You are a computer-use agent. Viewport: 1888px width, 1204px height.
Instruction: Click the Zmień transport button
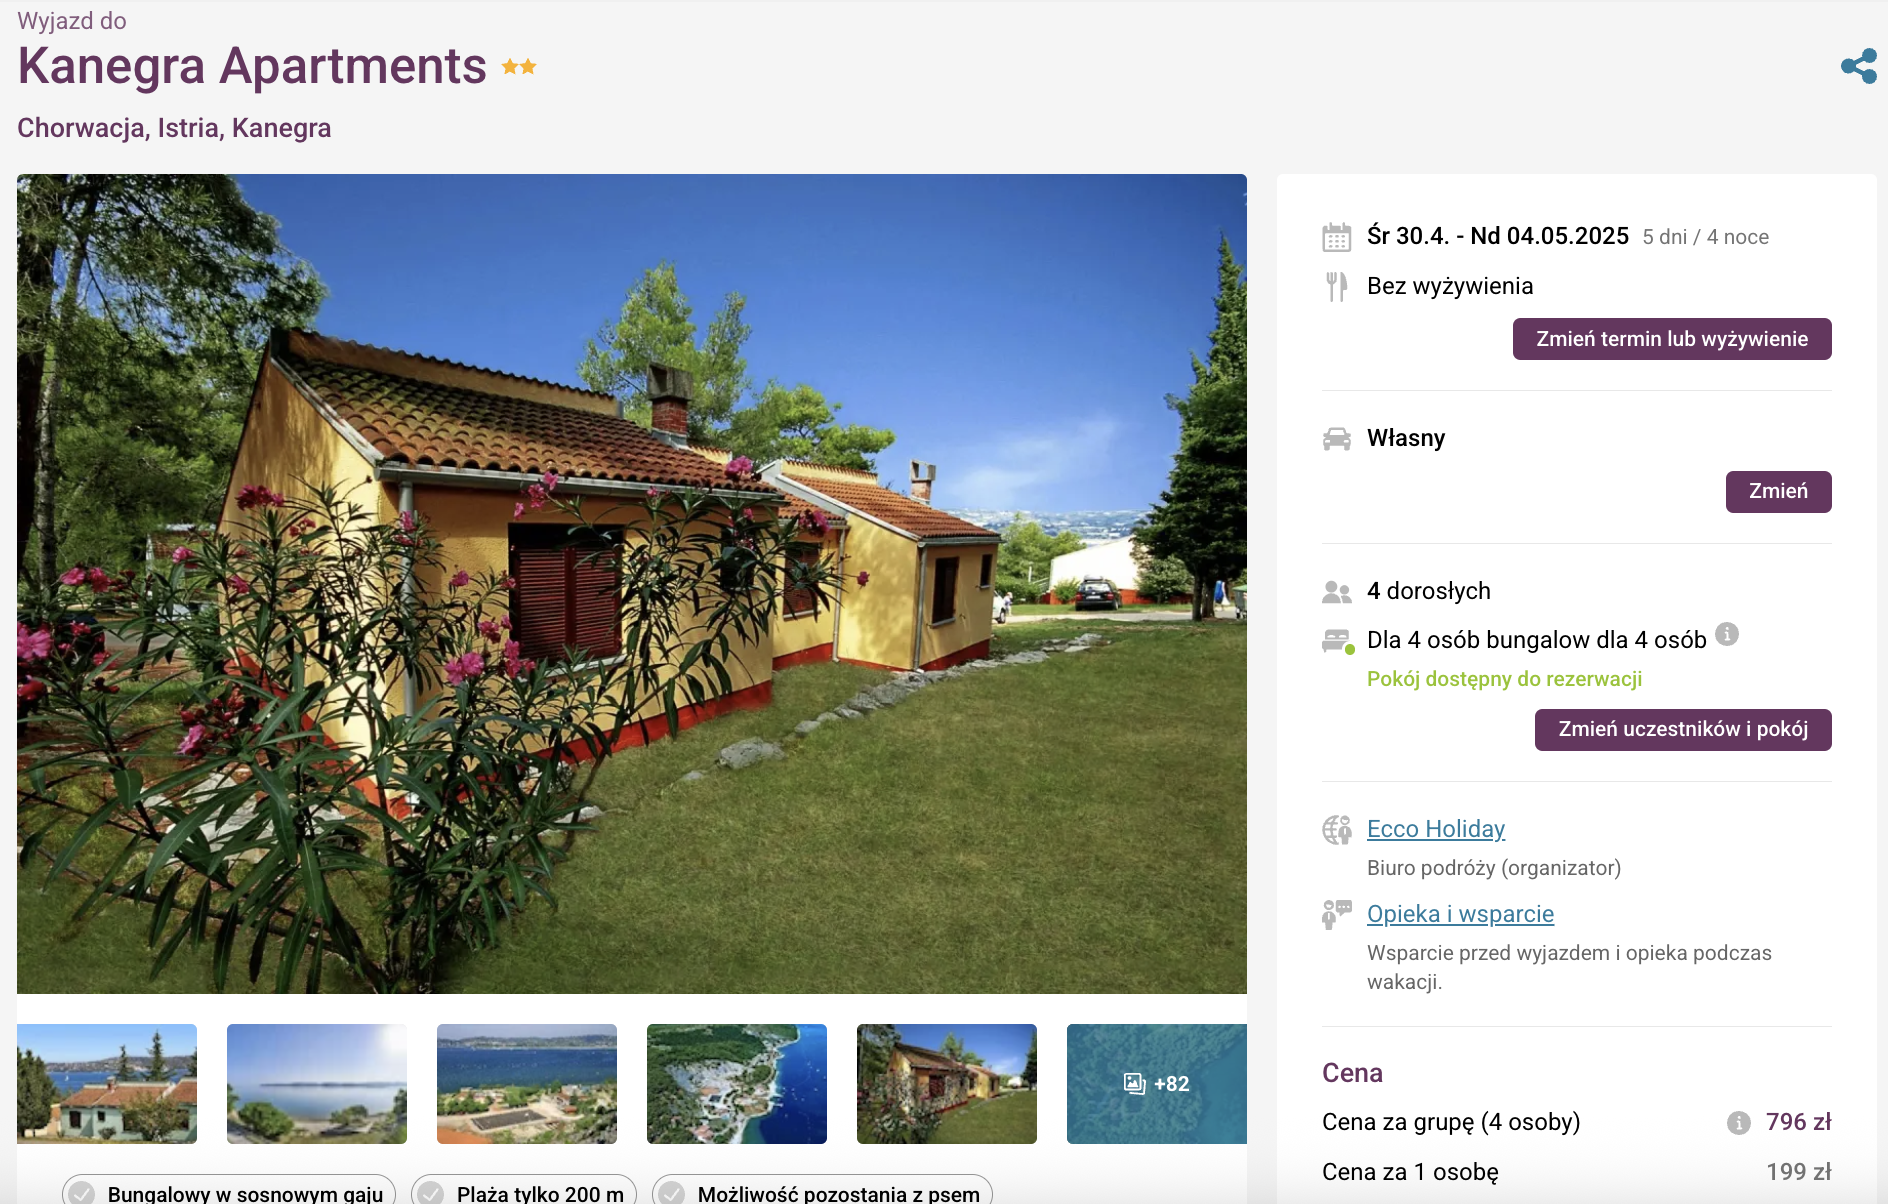1778,492
